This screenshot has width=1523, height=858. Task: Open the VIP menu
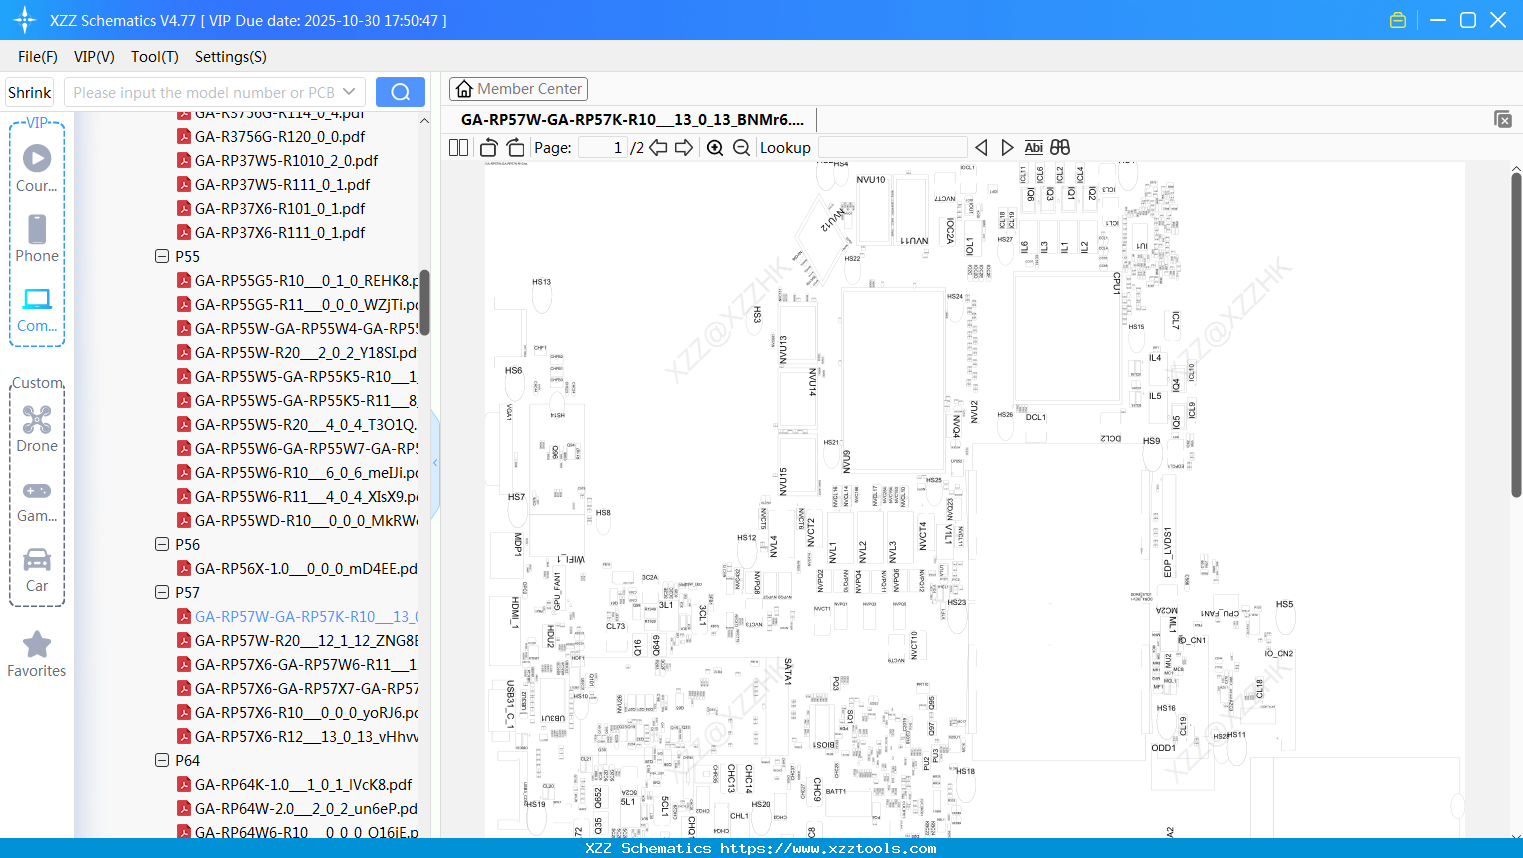(x=94, y=57)
